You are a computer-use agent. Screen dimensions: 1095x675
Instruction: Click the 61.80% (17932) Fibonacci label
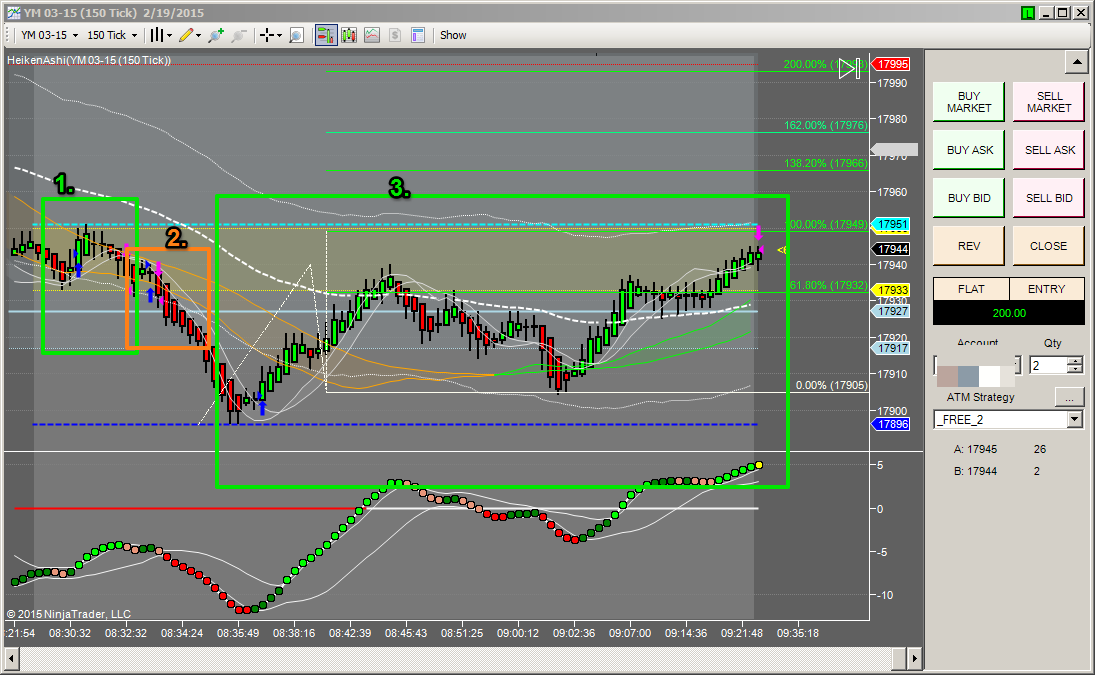[828, 285]
